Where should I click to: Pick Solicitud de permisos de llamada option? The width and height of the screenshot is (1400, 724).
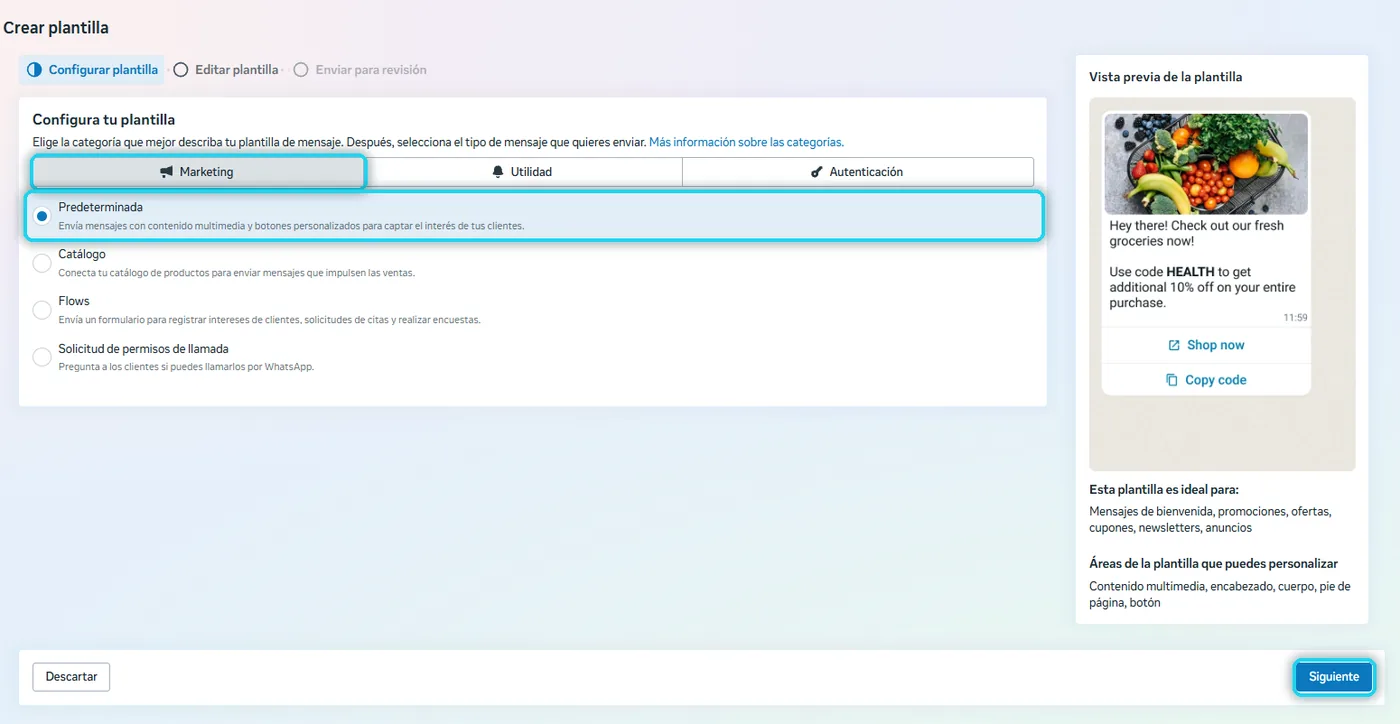42,357
